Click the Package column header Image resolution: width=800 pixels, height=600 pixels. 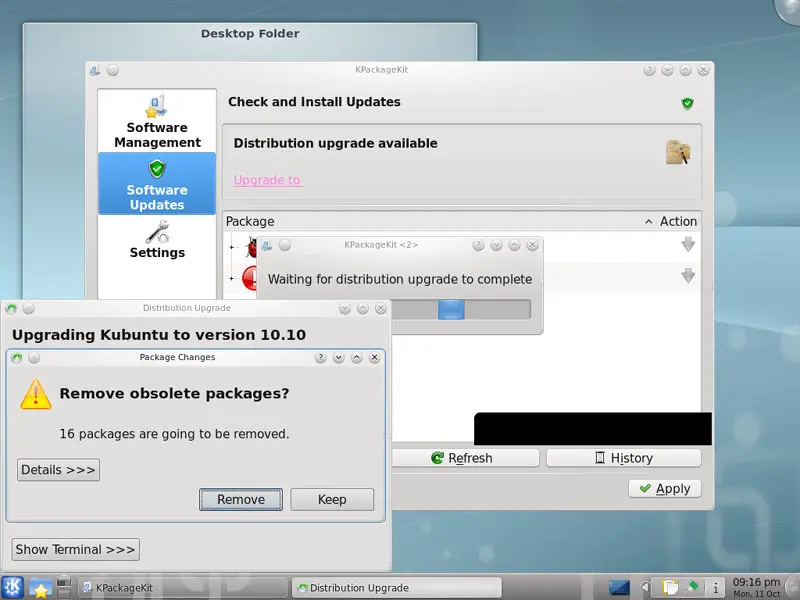(x=250, y=221)
